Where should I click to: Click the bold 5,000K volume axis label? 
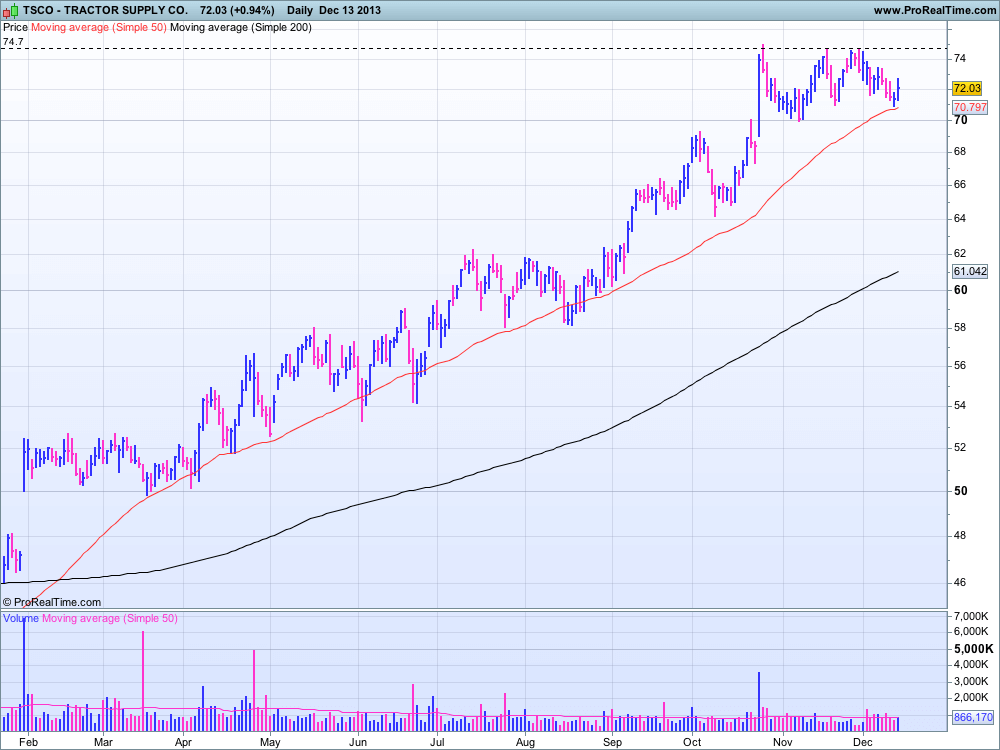click(973, 649)
